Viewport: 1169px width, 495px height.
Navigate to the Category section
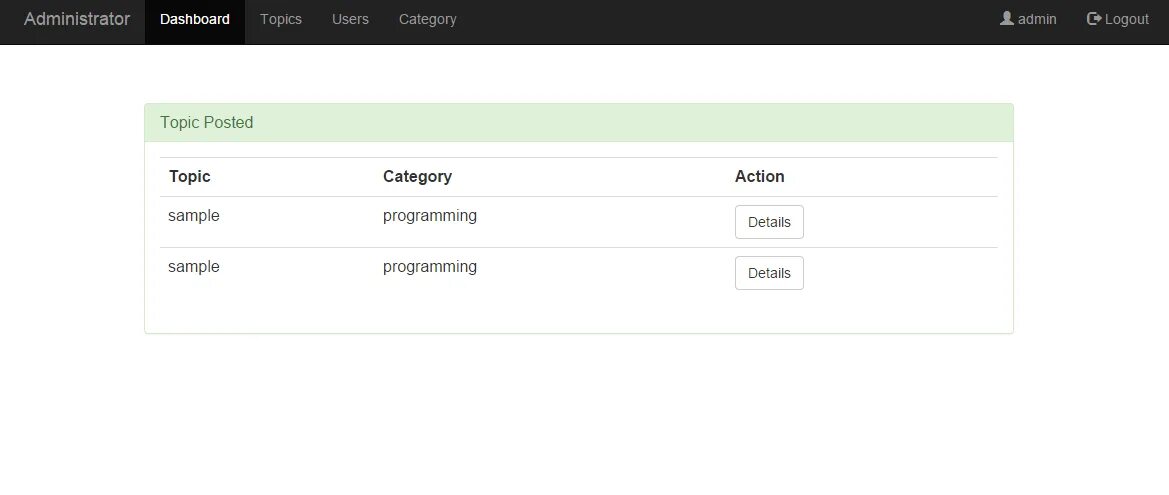click(427, 19)
